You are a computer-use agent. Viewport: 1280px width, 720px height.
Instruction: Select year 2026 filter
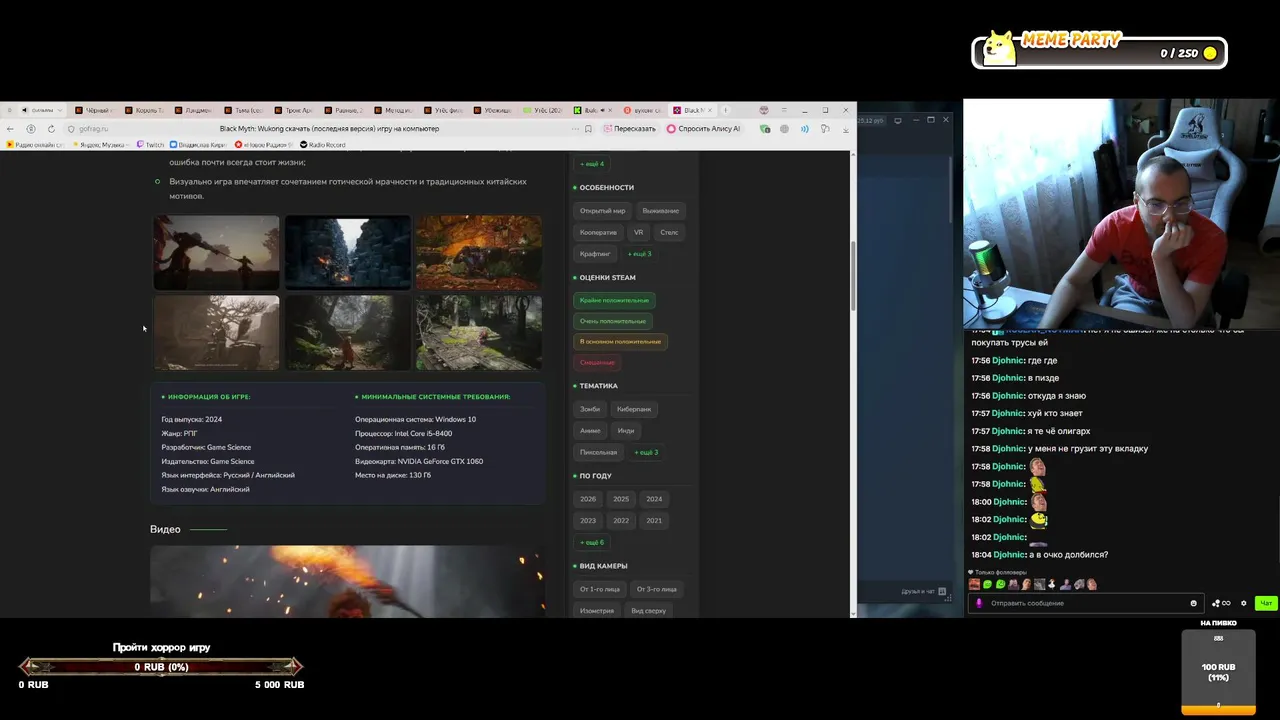coord(588,499)
